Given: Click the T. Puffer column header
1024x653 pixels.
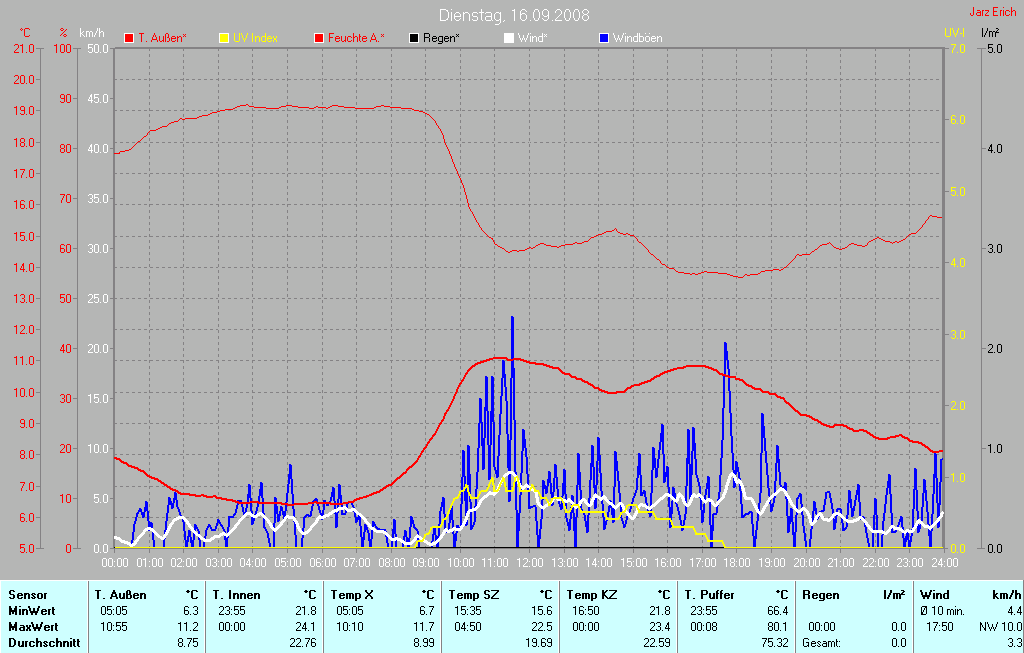Looking at the screenshot, I should coord(710,595).
